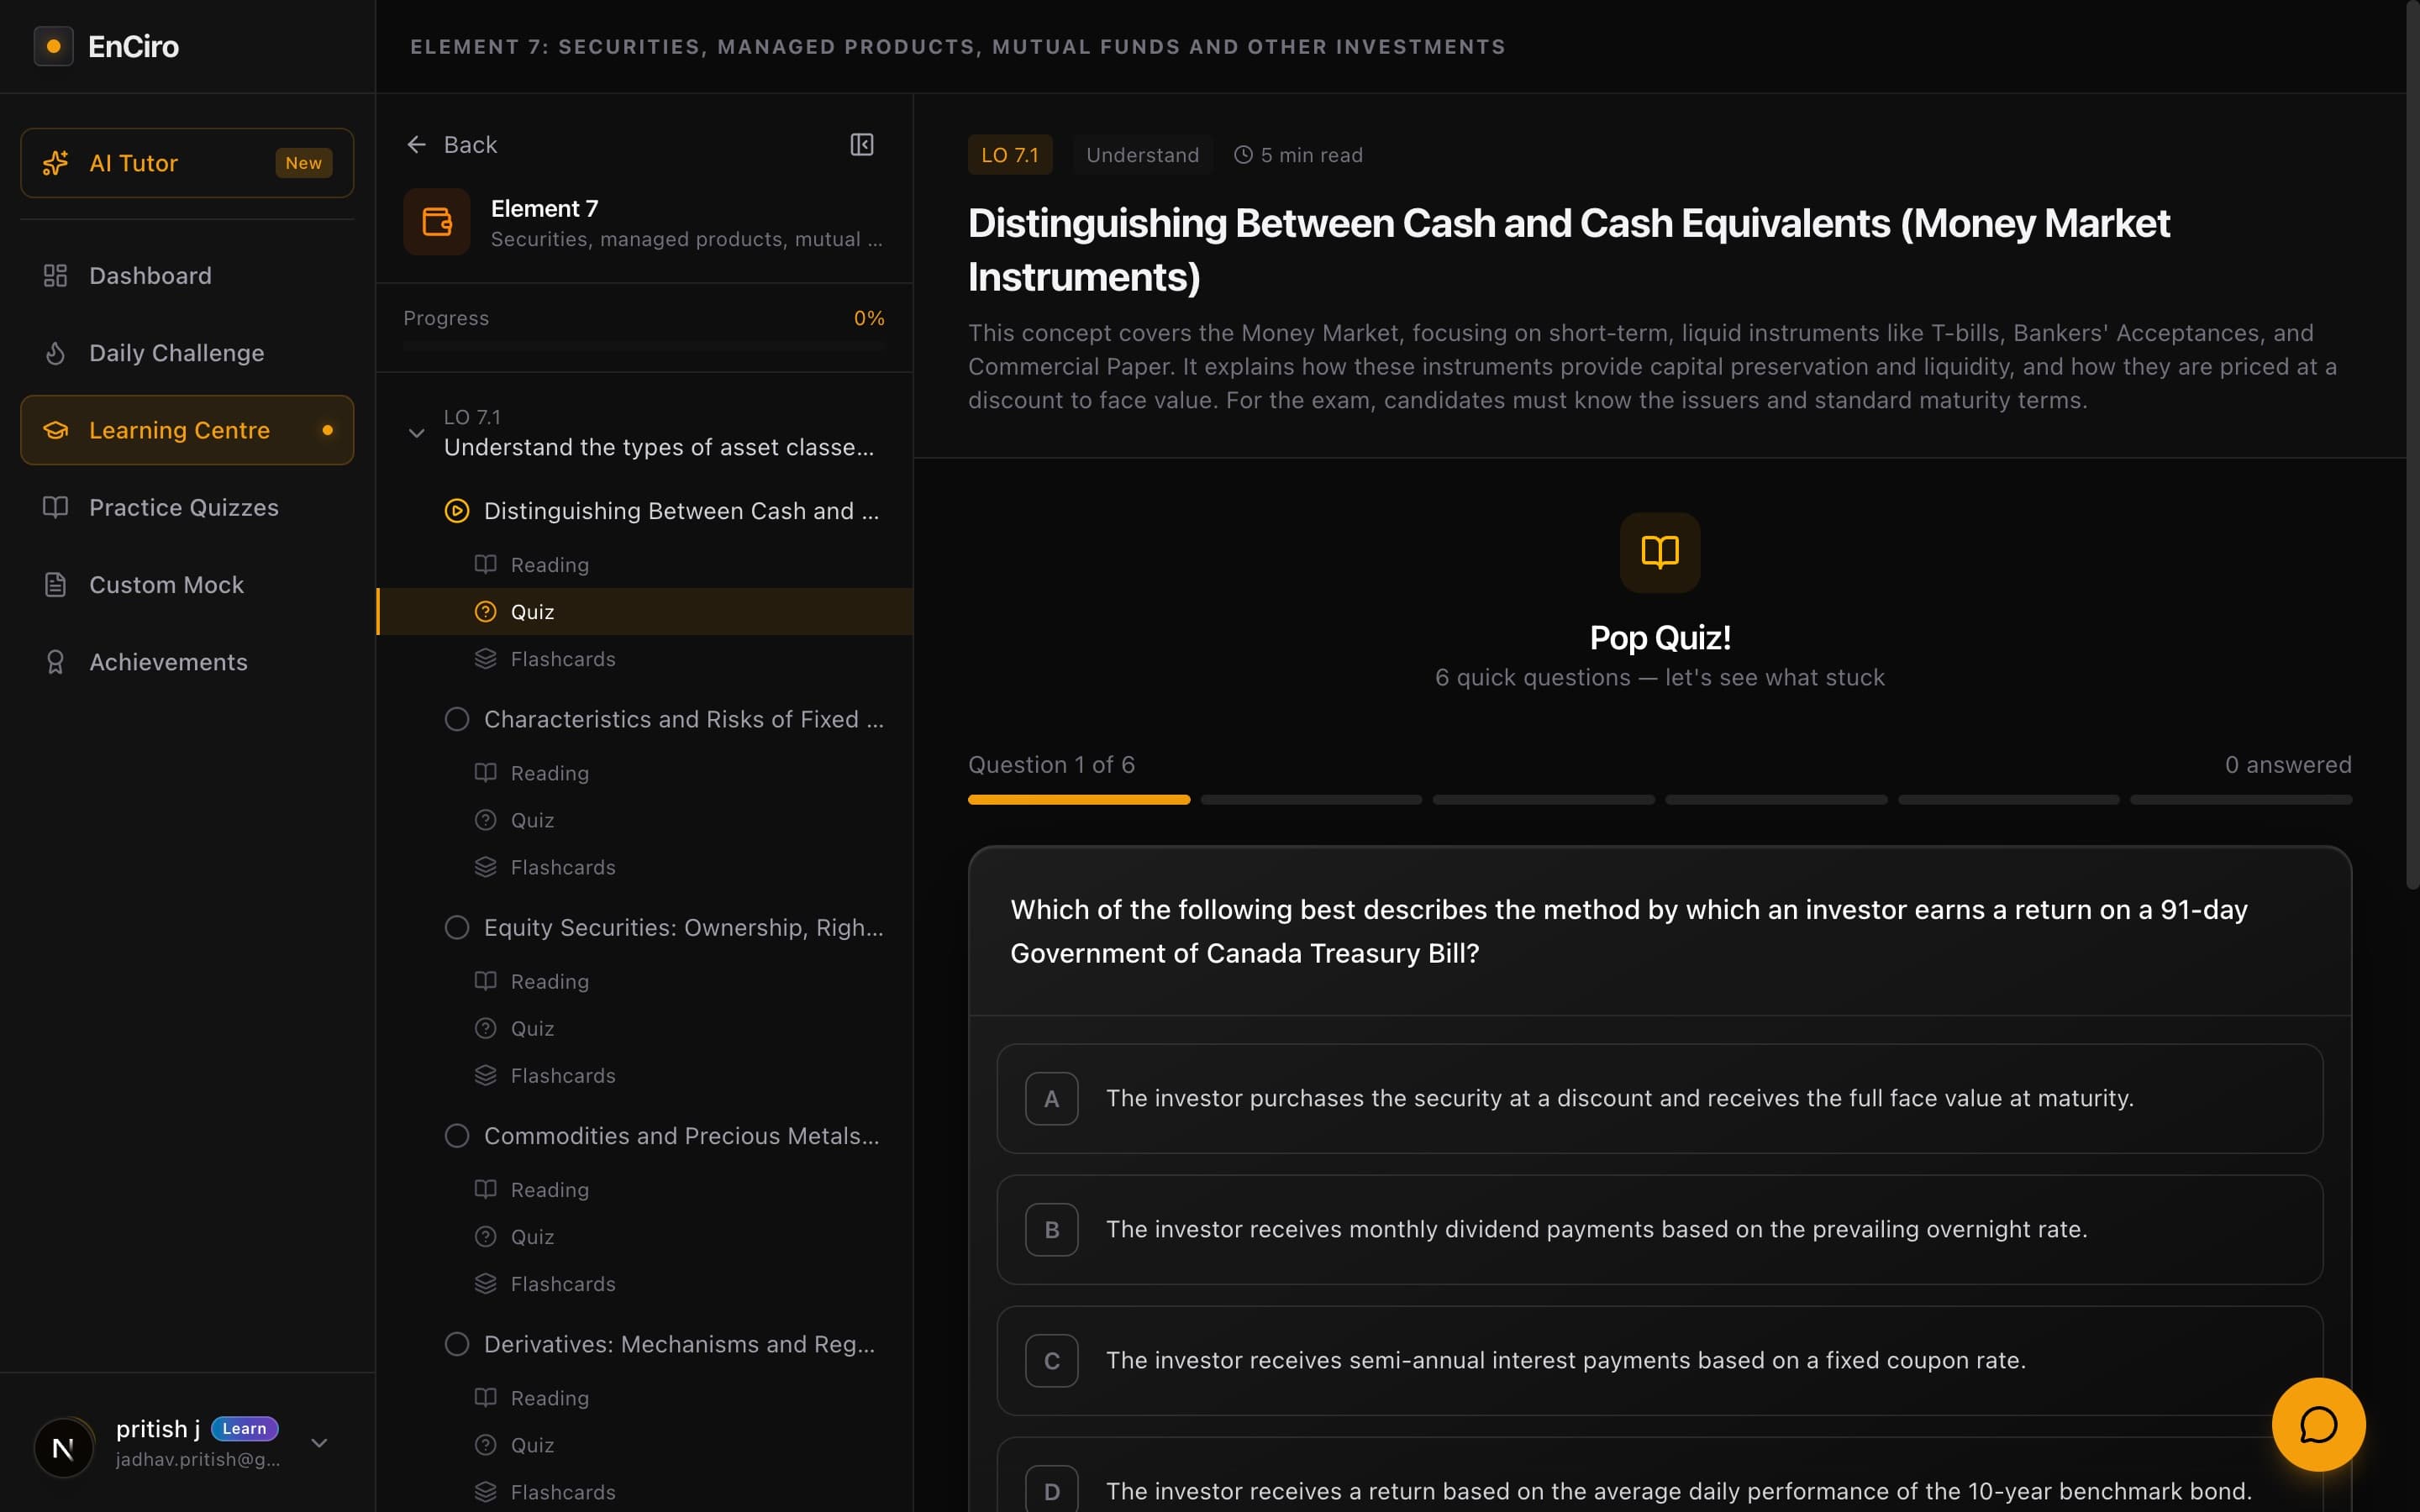2420x1512 pixels.
Task: Click the Achievements ribbon icon
Action: 55,662
